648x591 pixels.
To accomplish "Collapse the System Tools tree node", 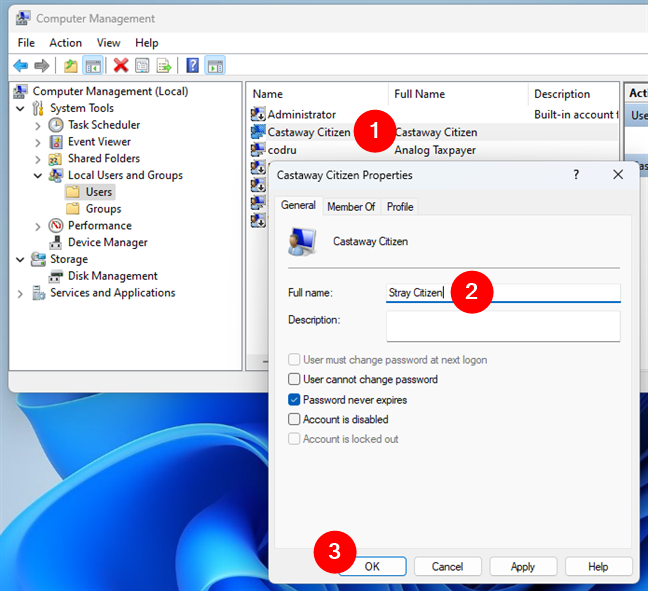I will click(x=20, y=108).
